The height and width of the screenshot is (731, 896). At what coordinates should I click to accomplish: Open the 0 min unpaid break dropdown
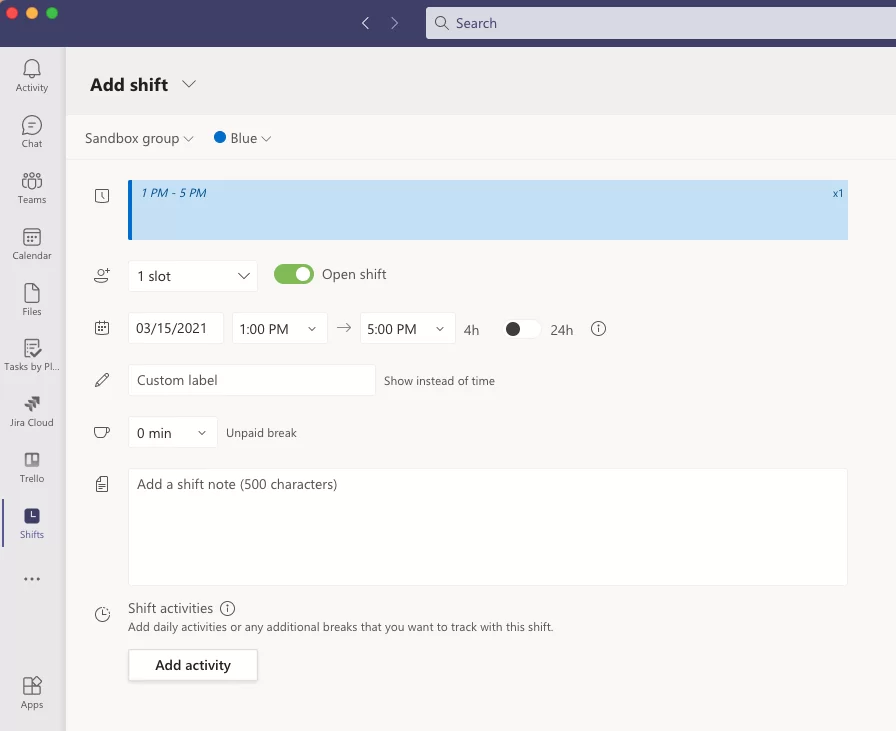(170, 432)
